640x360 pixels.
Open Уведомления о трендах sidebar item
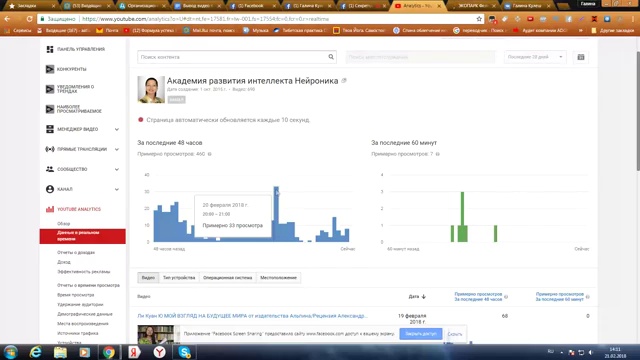[x=75, y=89]
